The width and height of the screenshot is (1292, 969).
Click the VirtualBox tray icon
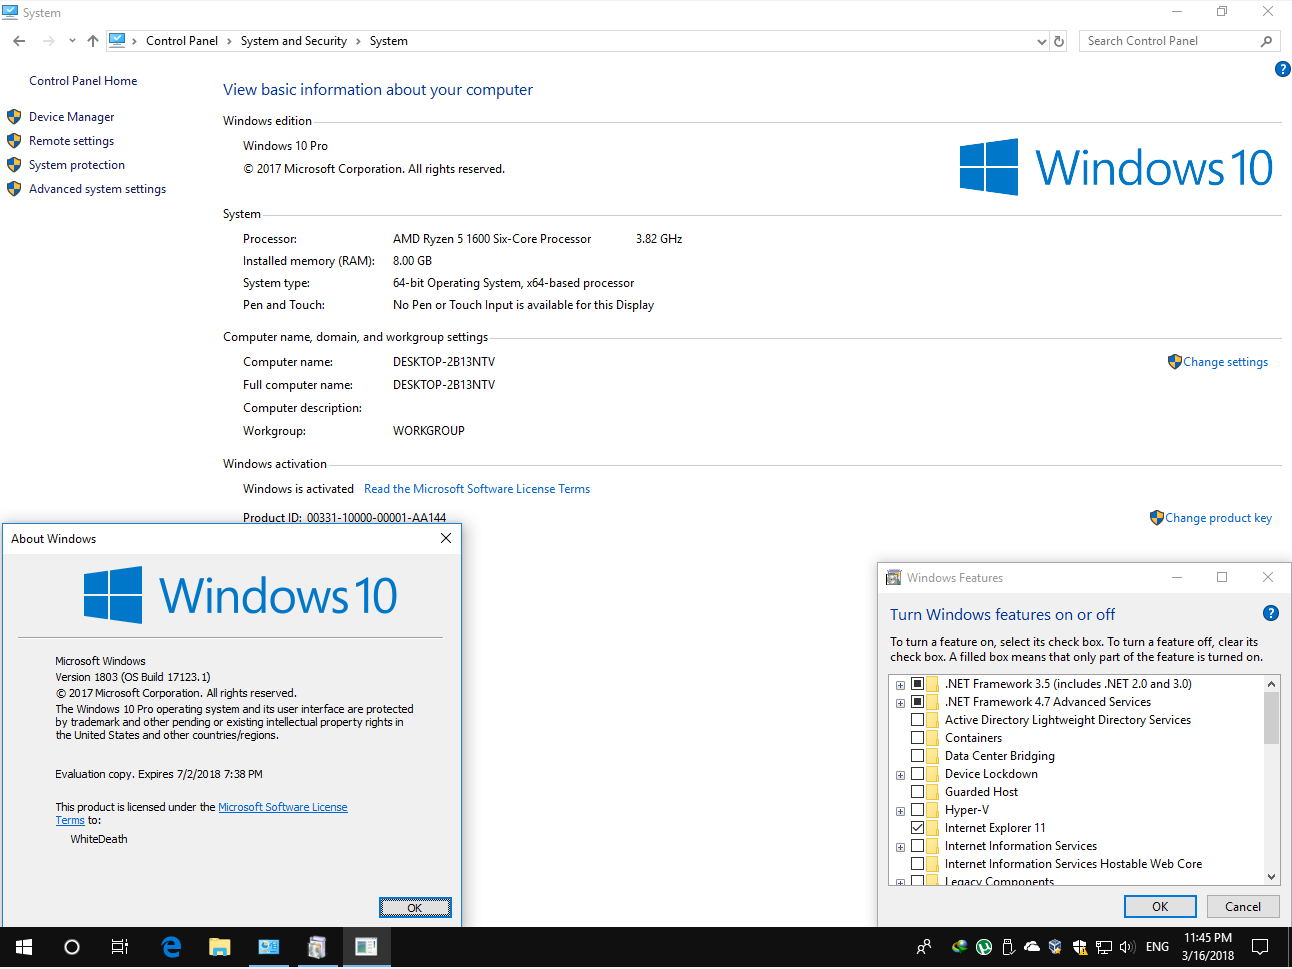point(1056,946)
